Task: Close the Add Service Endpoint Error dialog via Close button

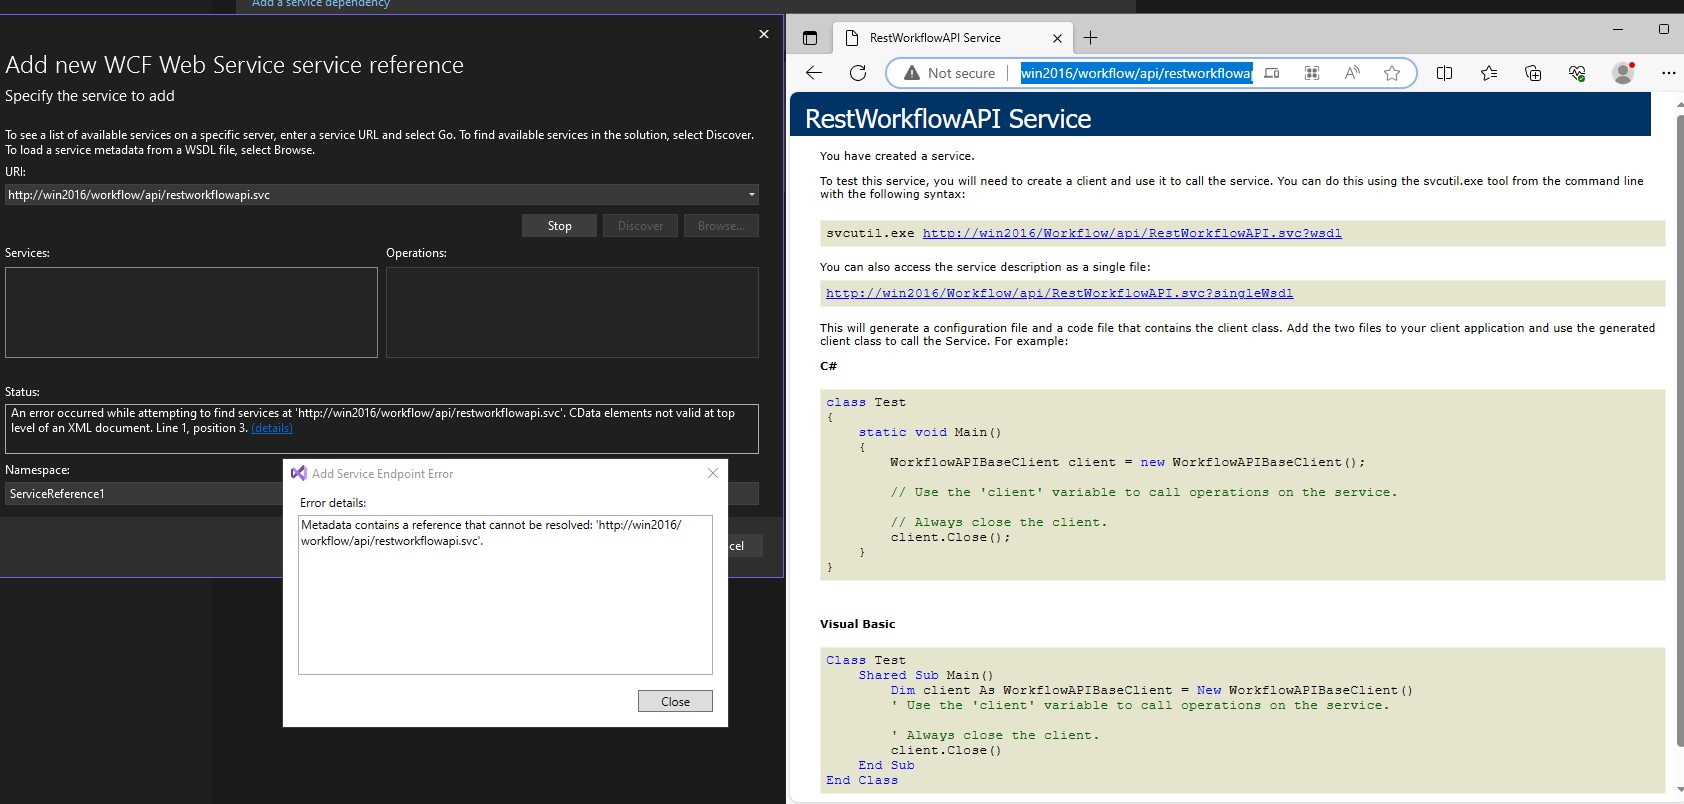Action: tap(675, 701)
